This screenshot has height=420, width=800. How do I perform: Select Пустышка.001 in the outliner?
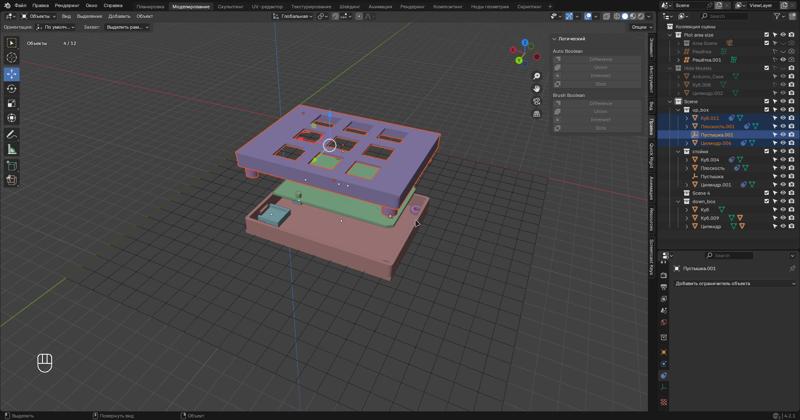(x=716, y=135)
